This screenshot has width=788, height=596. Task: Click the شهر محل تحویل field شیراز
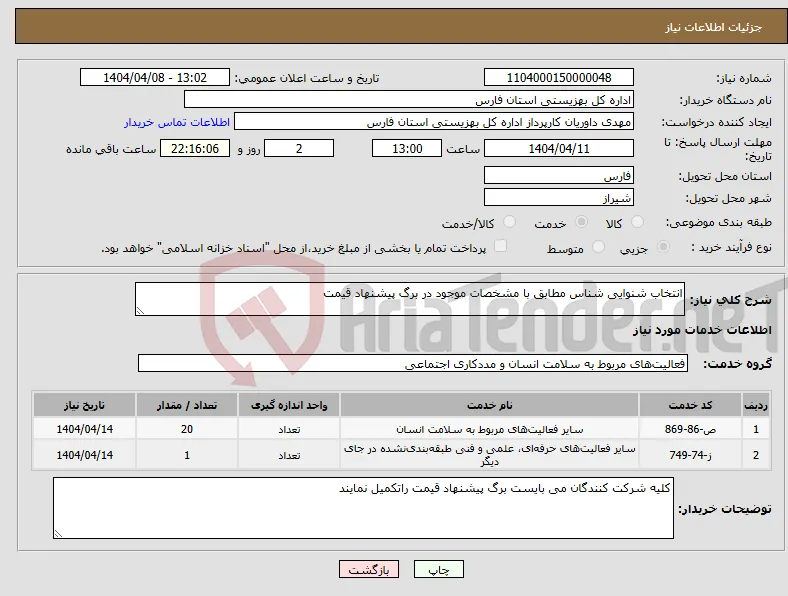point(559,197)
